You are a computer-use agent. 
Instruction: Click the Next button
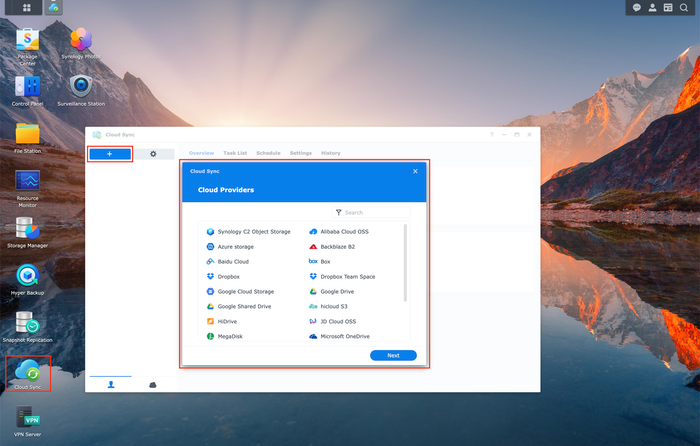[393, 355]
